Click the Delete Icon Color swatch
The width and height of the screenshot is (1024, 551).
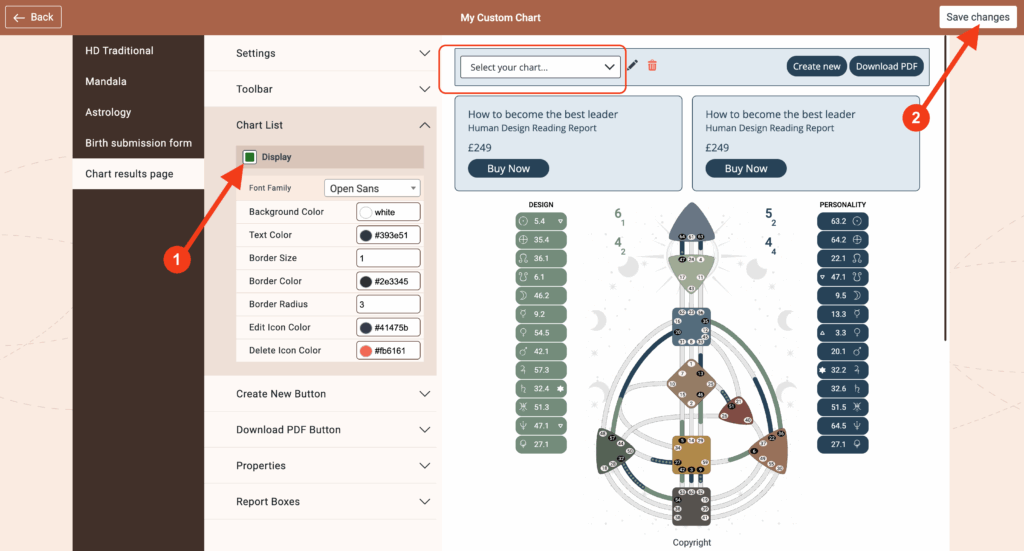[x=366, y=351]
